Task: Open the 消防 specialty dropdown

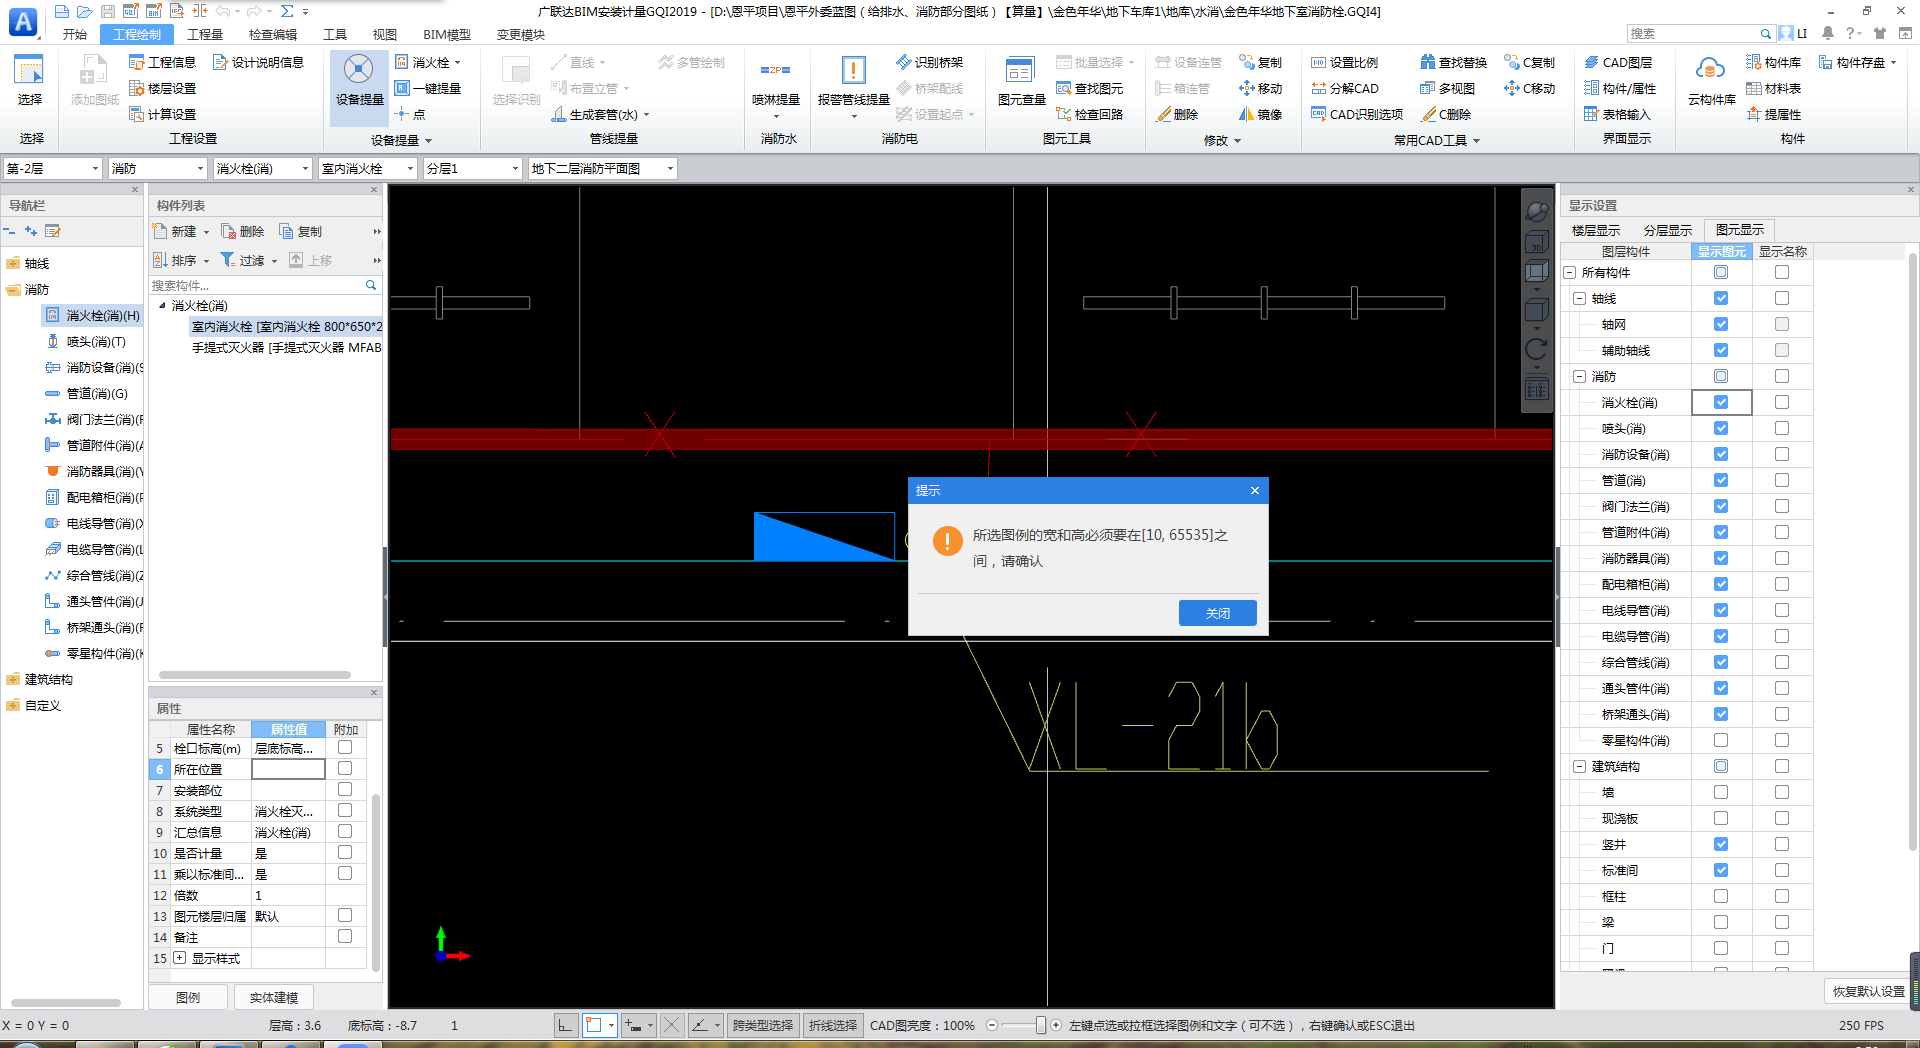Action: [158, 168]
